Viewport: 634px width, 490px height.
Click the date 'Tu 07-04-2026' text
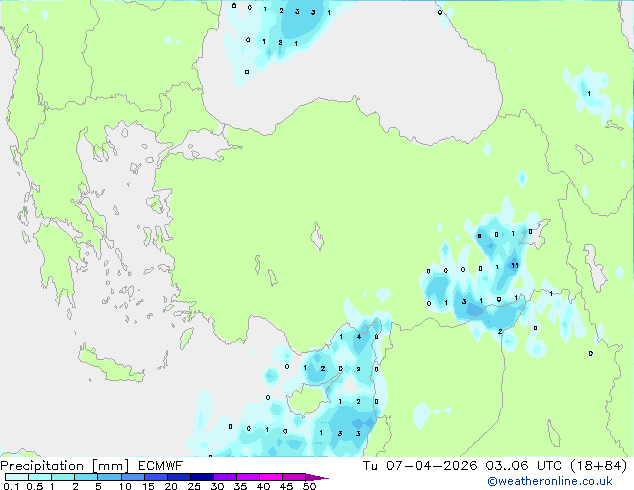click(420, 466)
